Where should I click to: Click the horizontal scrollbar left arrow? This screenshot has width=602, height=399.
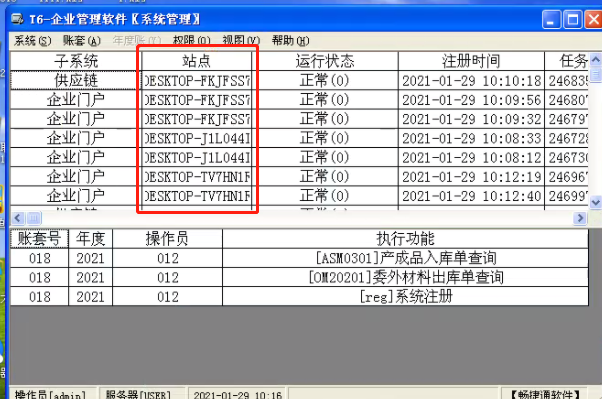[x=18, y=219]
